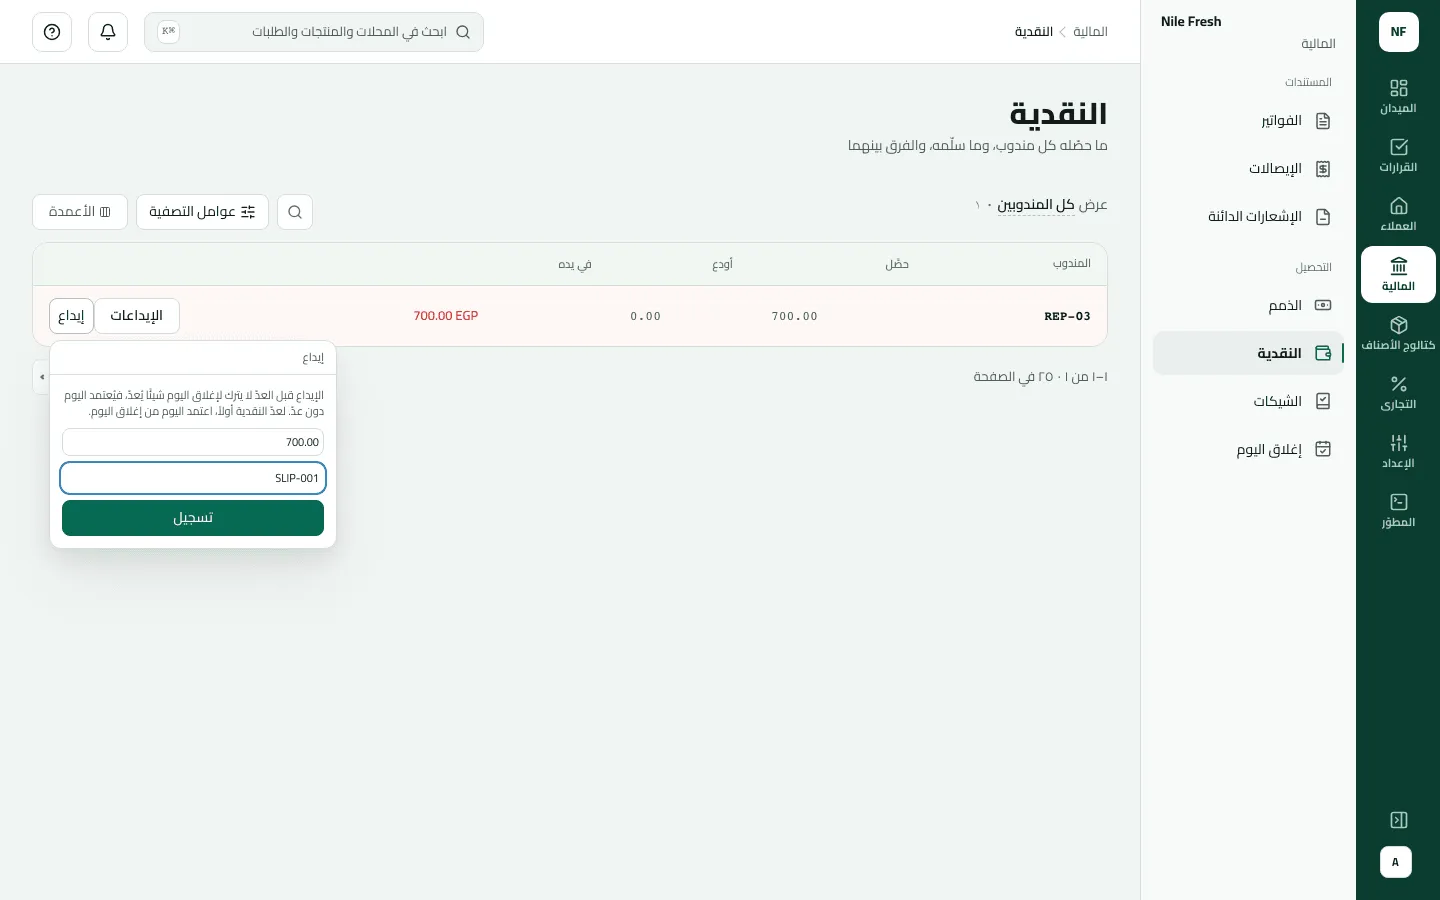Open the الميدان section in the rail
Image resolution: width=1440 pixels, height=900 pixels.
point(1398,97)
